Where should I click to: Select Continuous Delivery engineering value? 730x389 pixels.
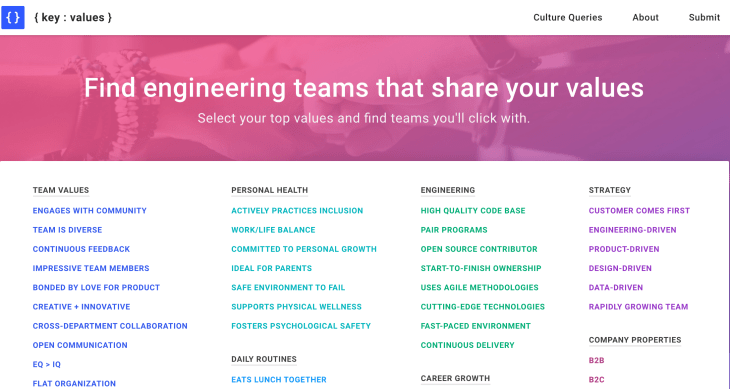467,345
